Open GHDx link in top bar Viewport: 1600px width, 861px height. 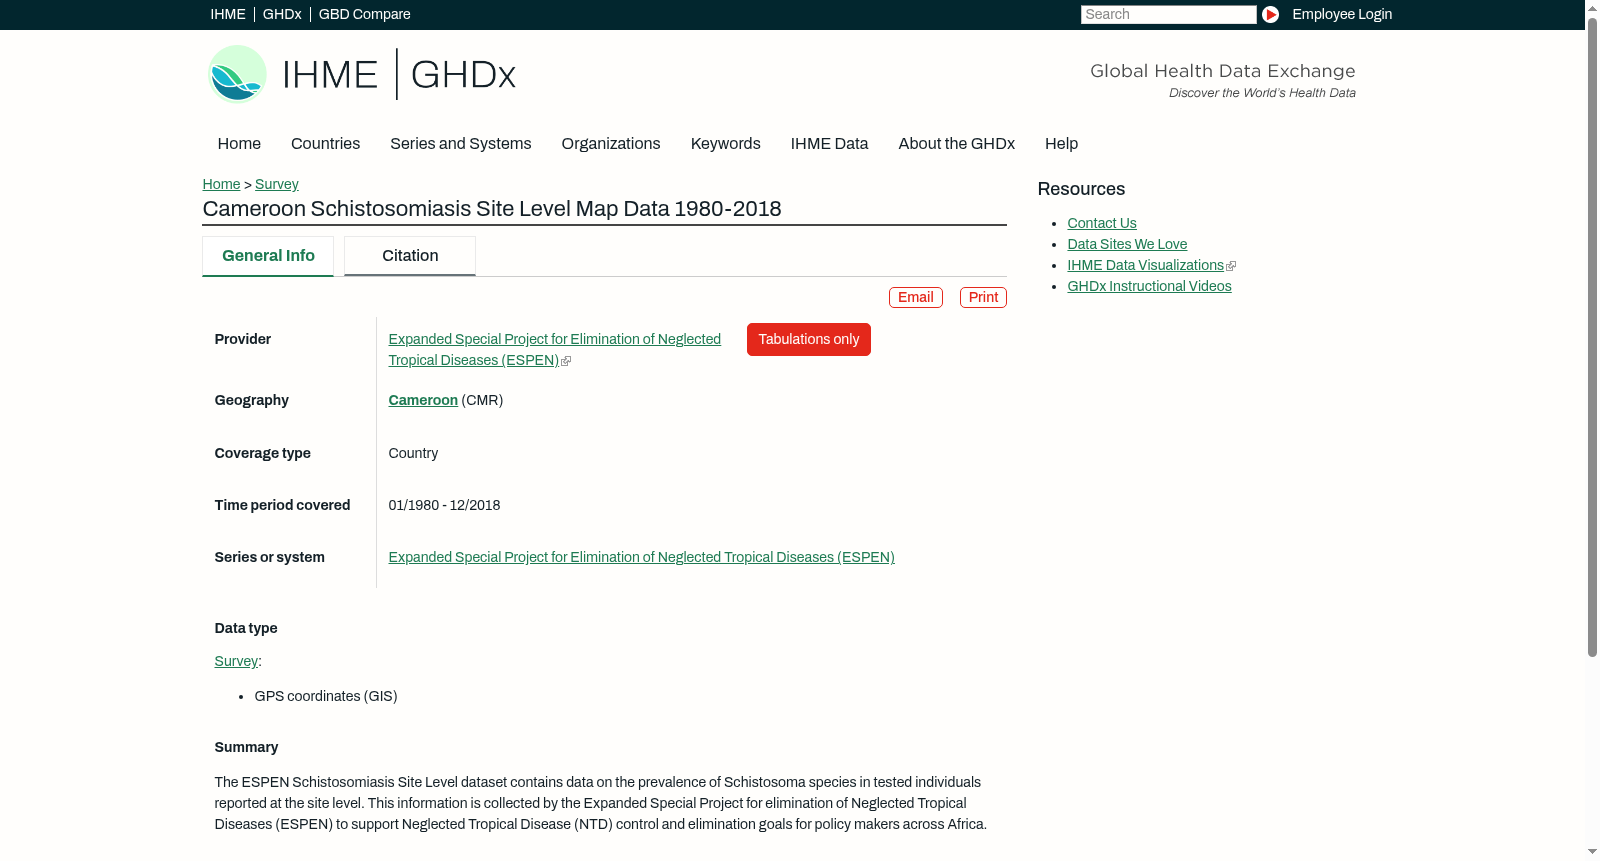tap(282, 14)
